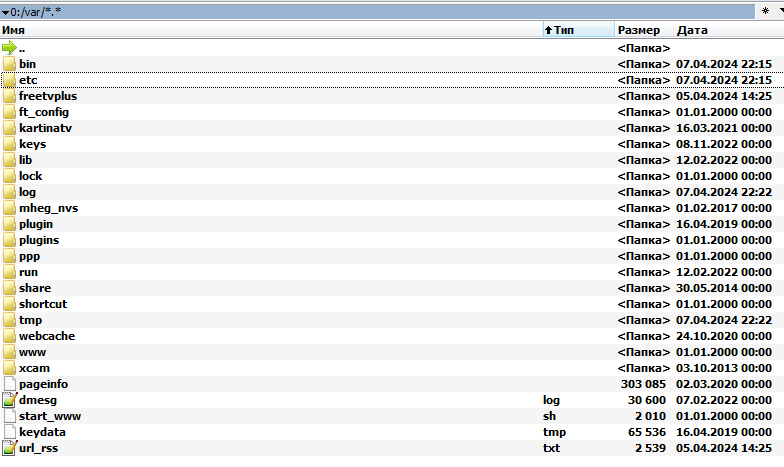
Task: Click the freetvplus folder icon
Action: point(9,96)
